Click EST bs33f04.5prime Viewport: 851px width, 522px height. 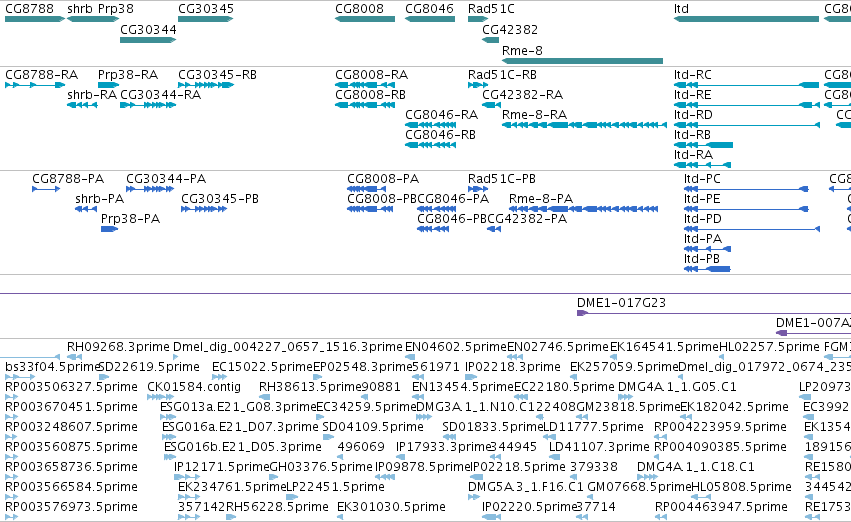pos(20,377)
